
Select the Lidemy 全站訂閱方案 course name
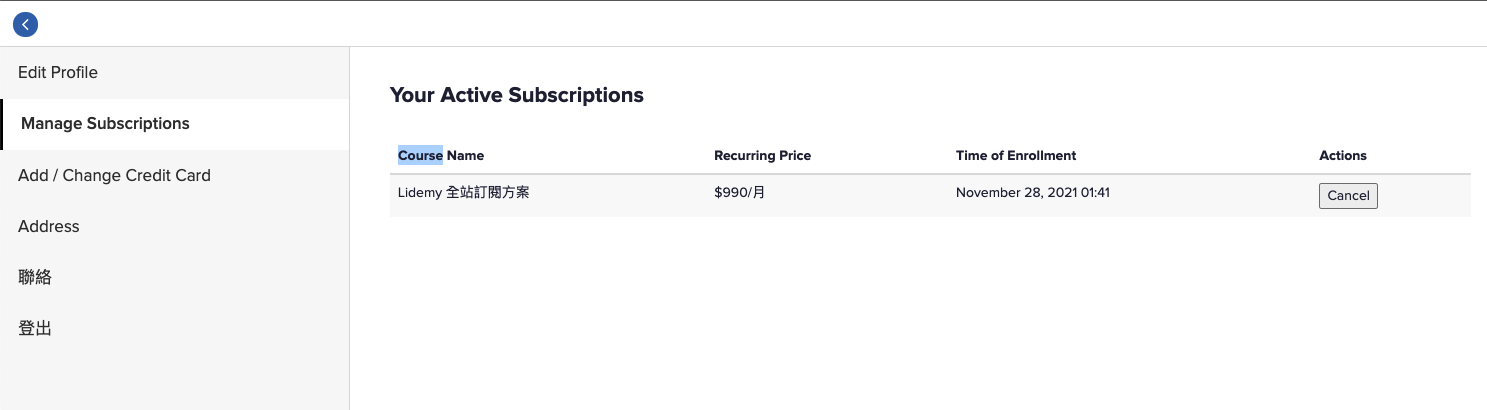(x=463, y=192)
